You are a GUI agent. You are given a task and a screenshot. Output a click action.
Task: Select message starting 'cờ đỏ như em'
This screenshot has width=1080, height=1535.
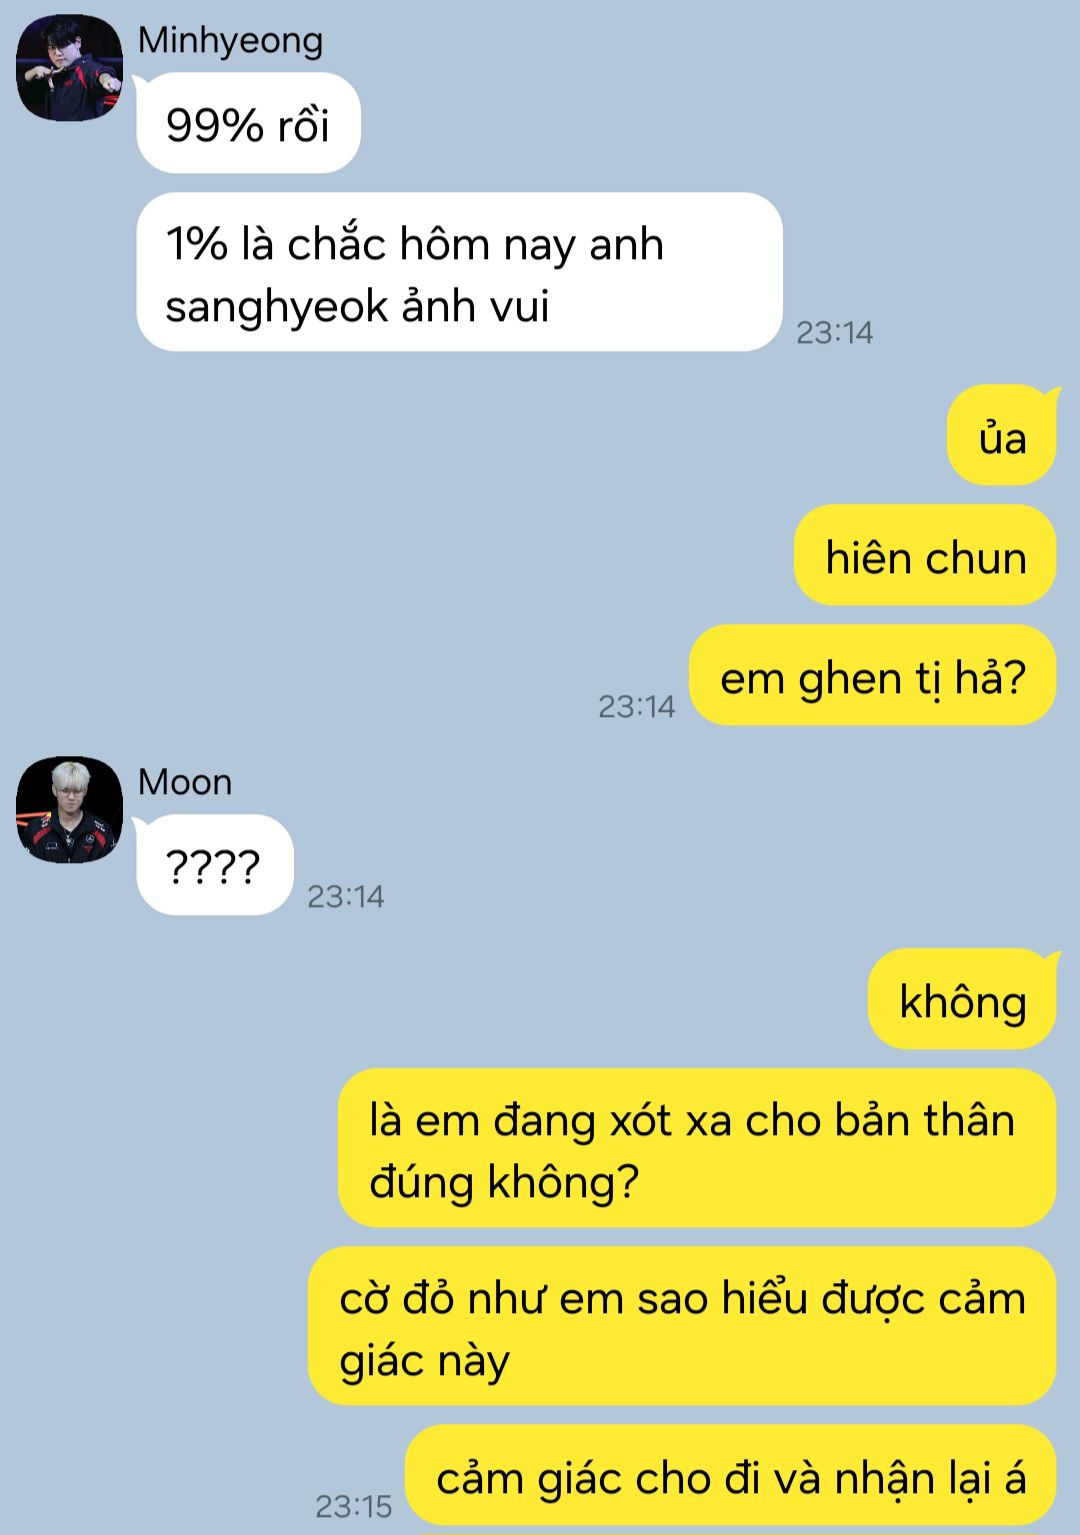coord(682,1326)
